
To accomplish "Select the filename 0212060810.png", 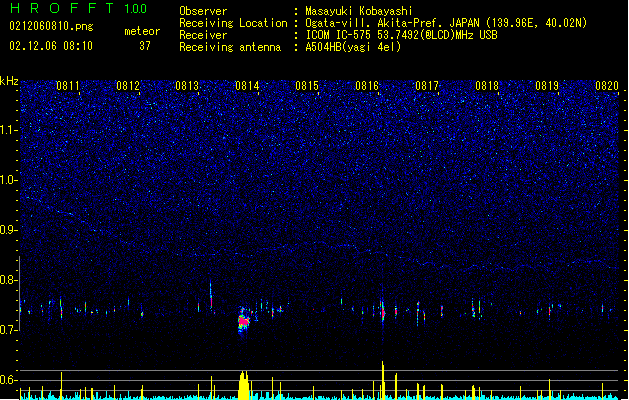I will pyautogui.click(x=51, y=27).
